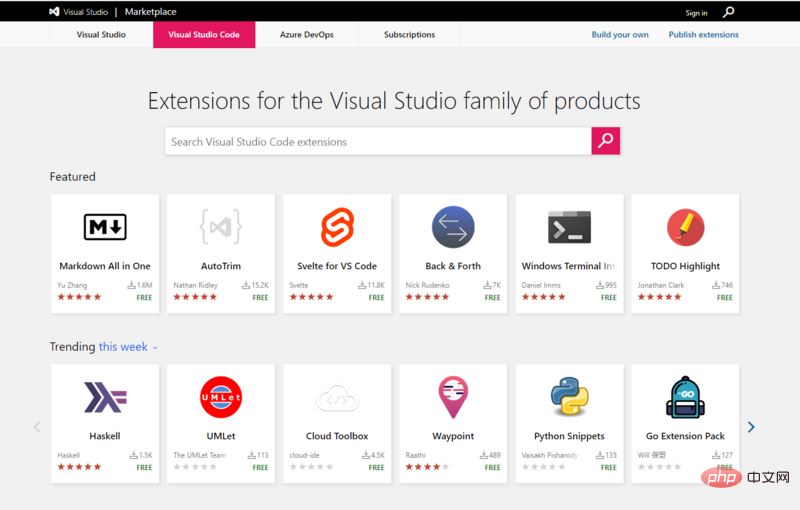Open the Python Snippets logo icon
Image resolution: width=800 pixels, height=510 pixels.
(x=569, y=397)
